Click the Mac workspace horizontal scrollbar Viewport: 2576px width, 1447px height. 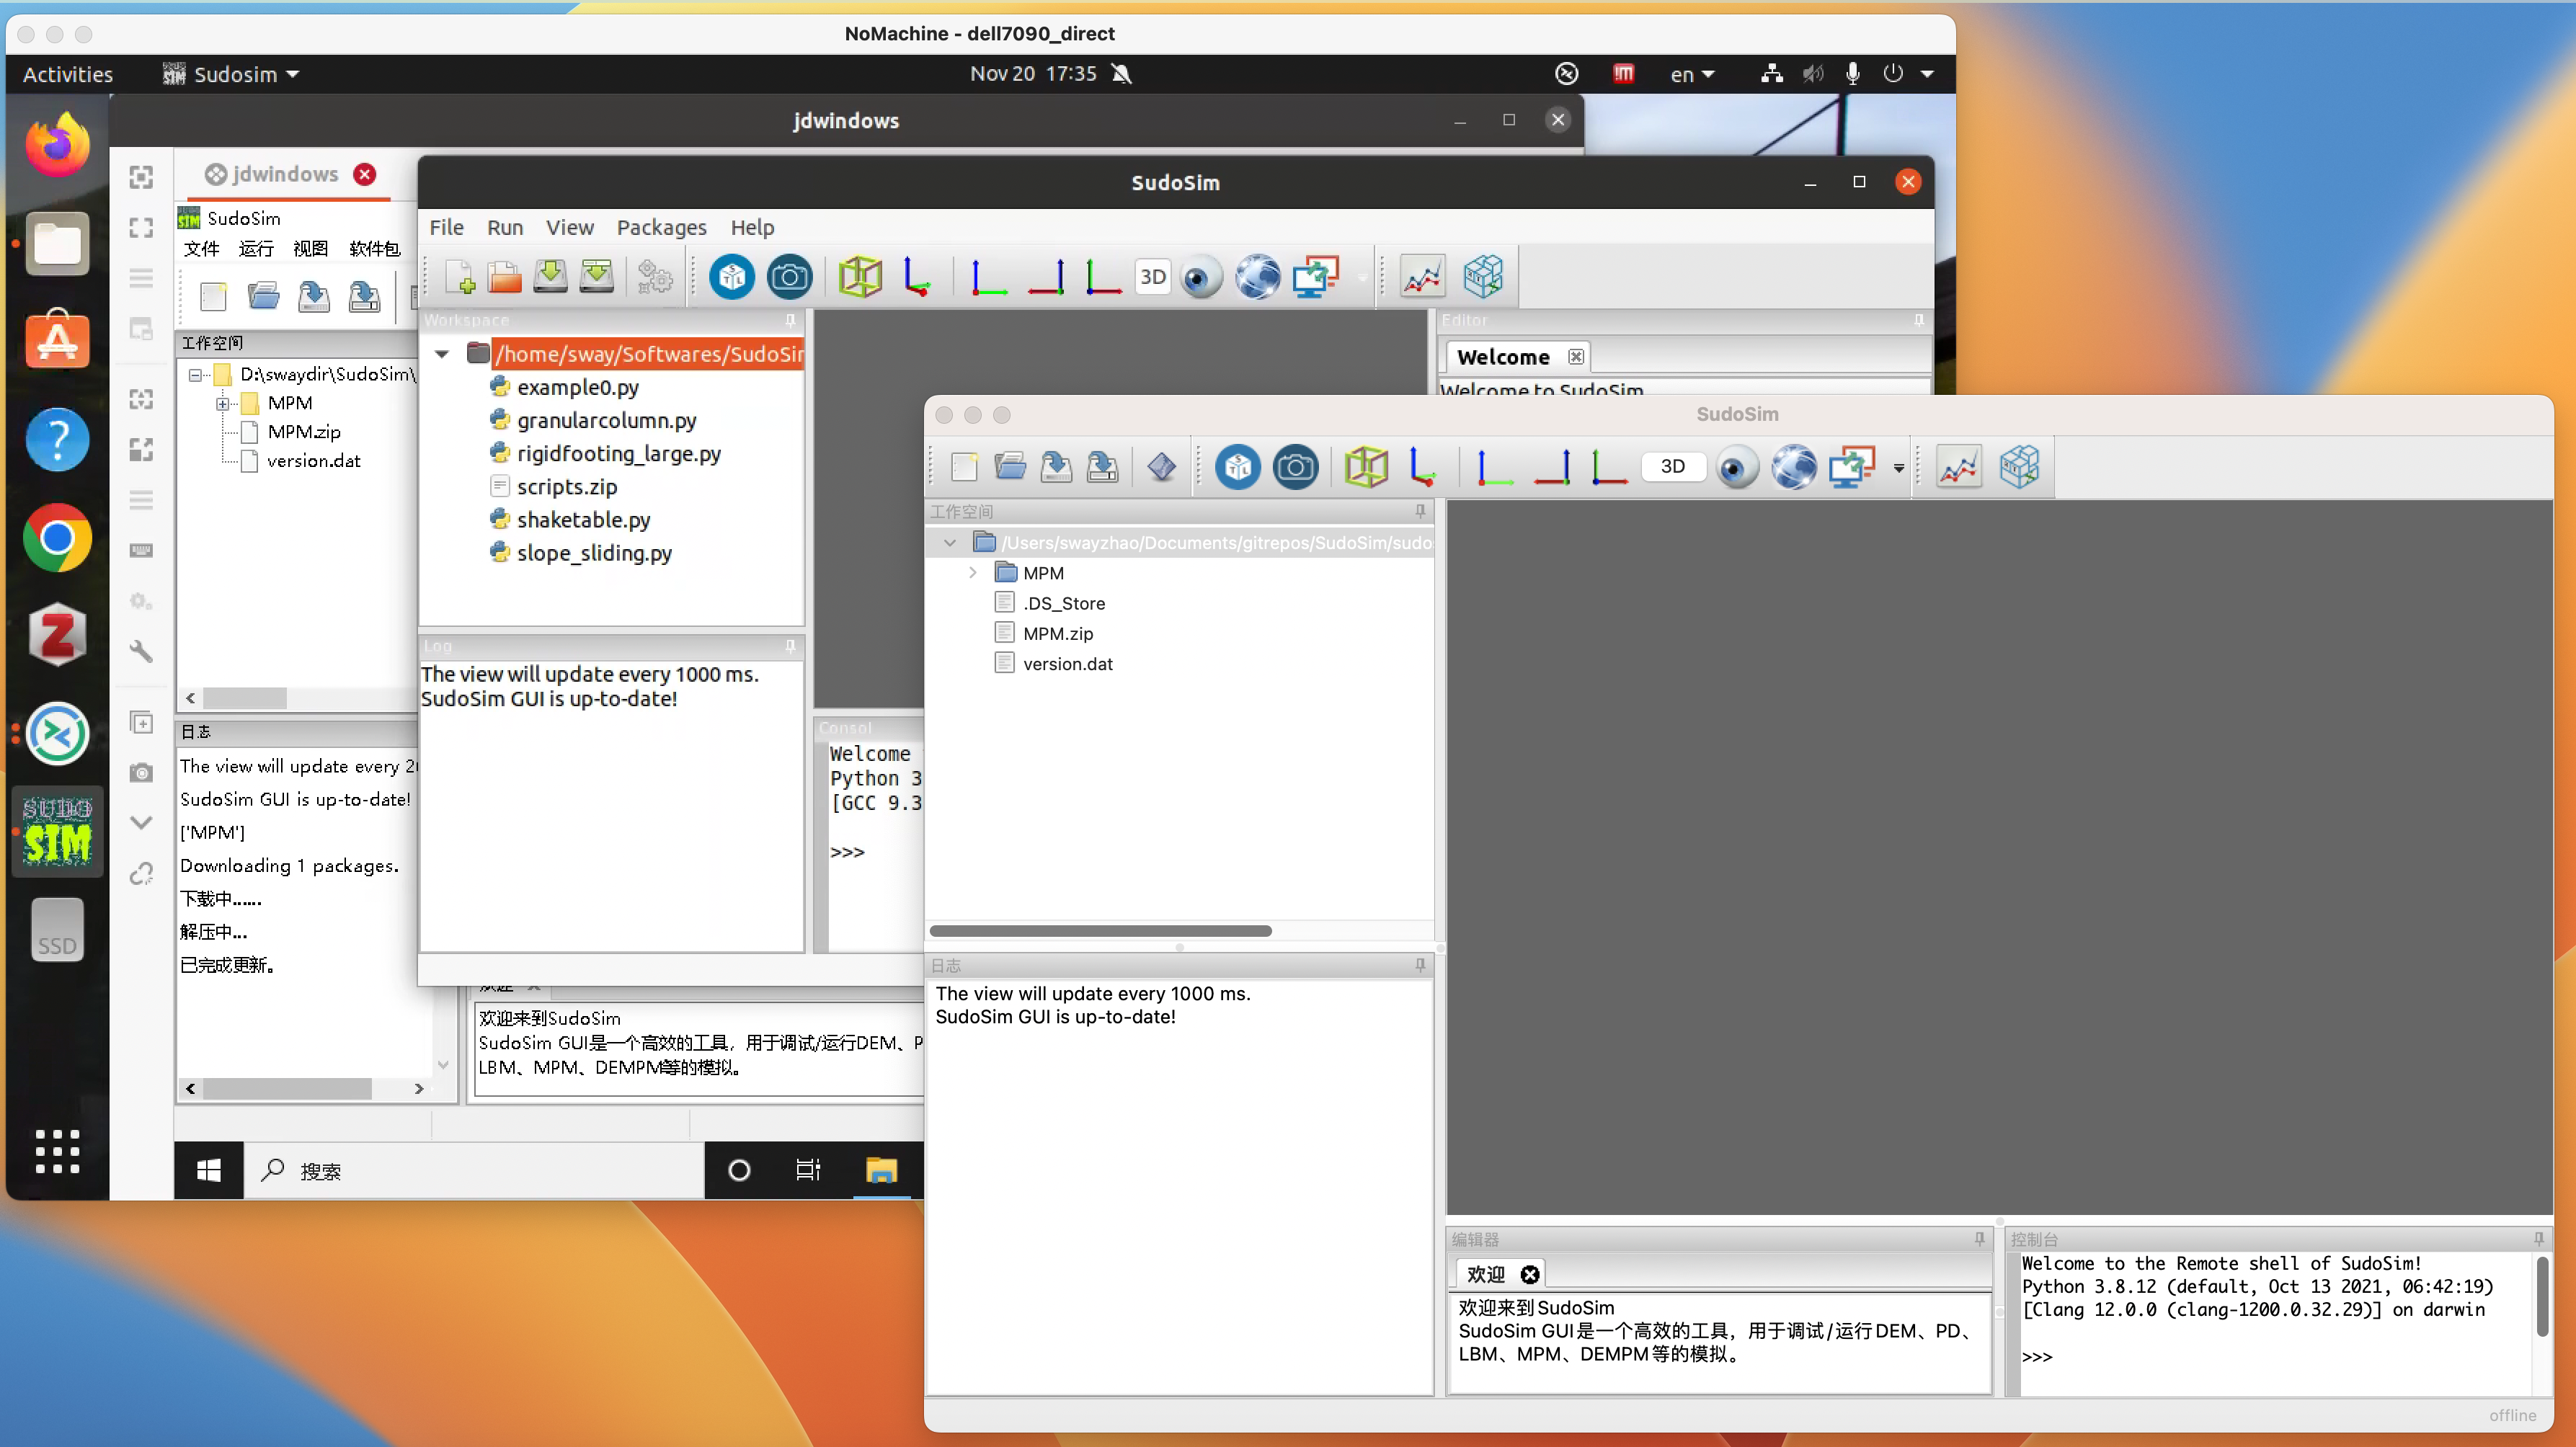coord(1100,931)
